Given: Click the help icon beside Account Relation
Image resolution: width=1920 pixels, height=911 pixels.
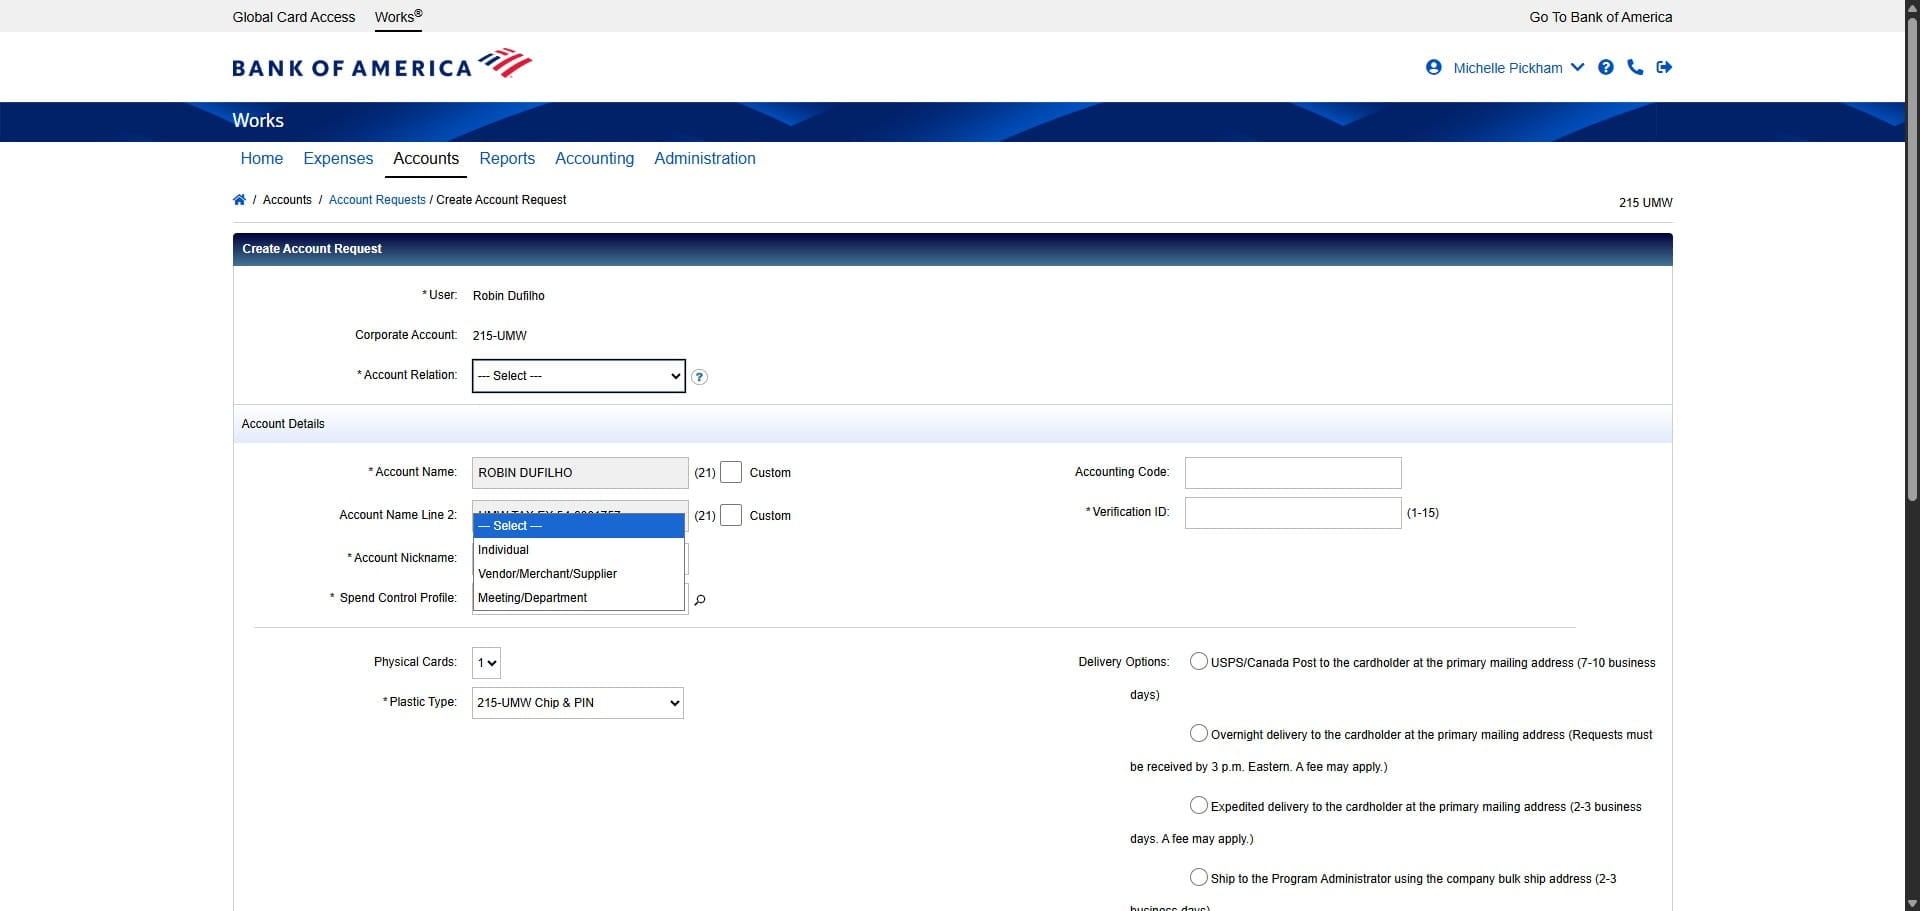Looking at the screenshot, I should [699, 377].
